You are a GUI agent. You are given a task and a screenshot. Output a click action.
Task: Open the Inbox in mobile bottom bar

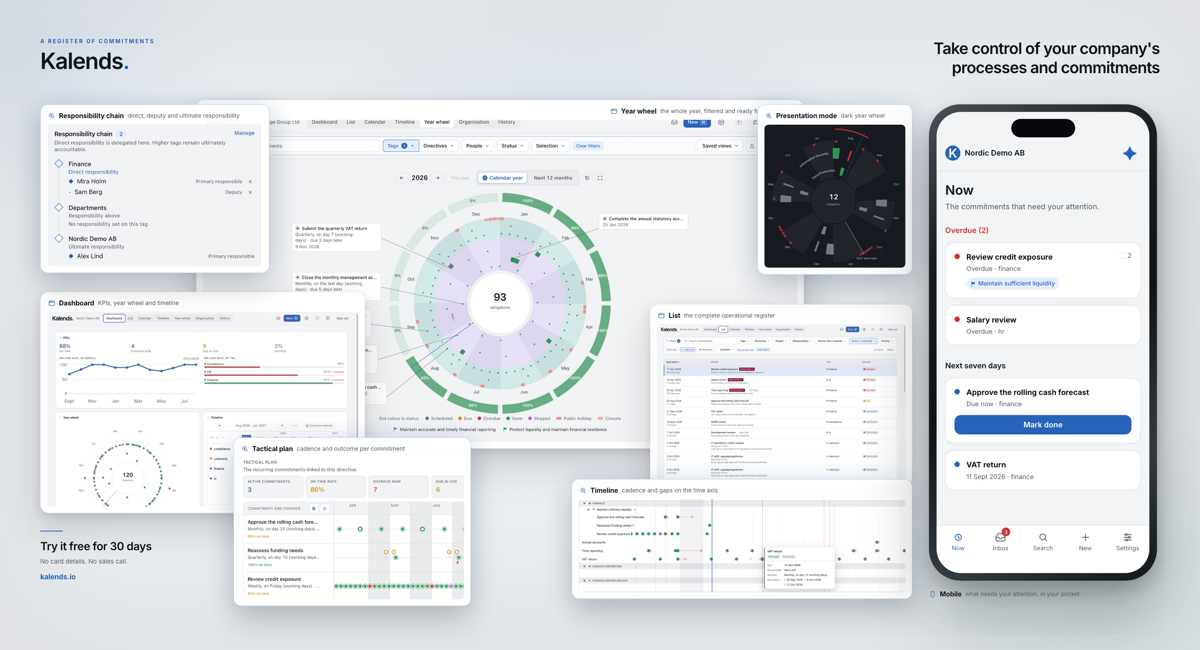point(1000,542)
